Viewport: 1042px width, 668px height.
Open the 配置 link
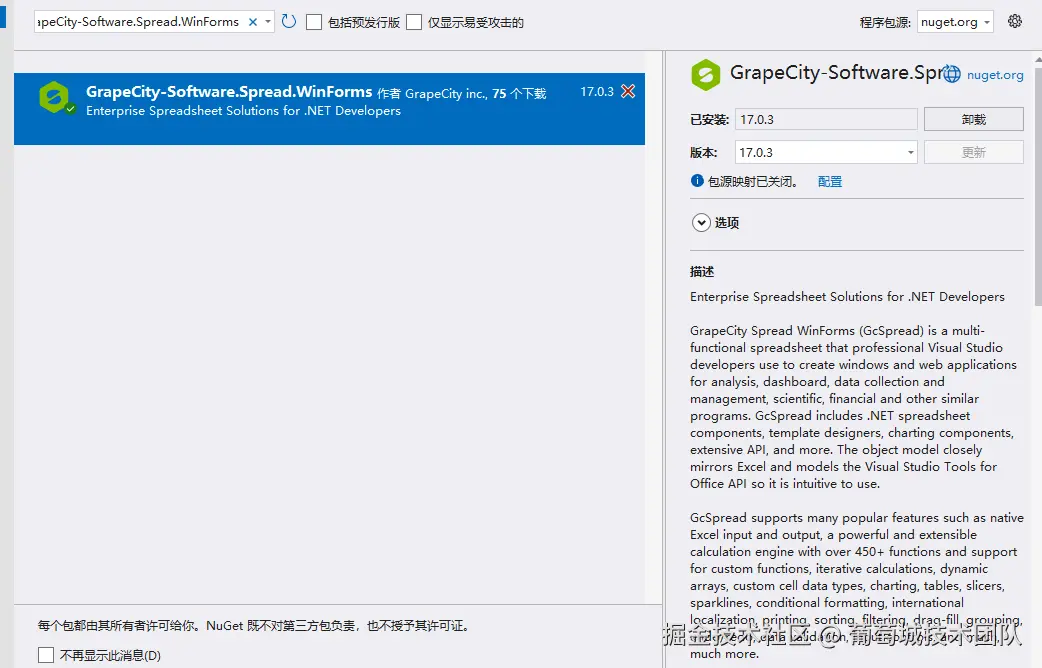tap(829, 181)
